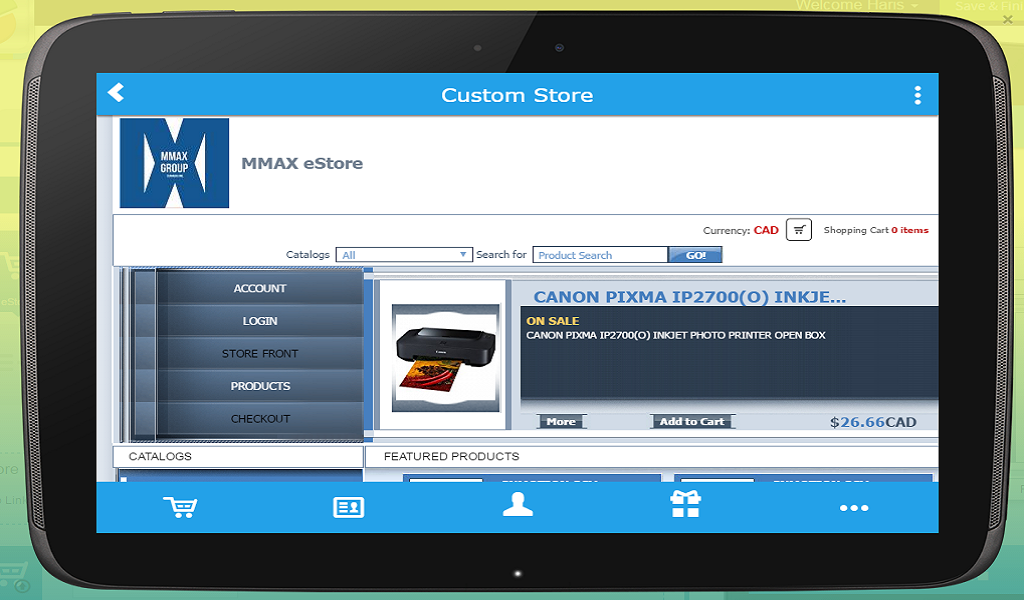Expand the Catalogs dropdown
1024x600 pixels.
point(404,255)
